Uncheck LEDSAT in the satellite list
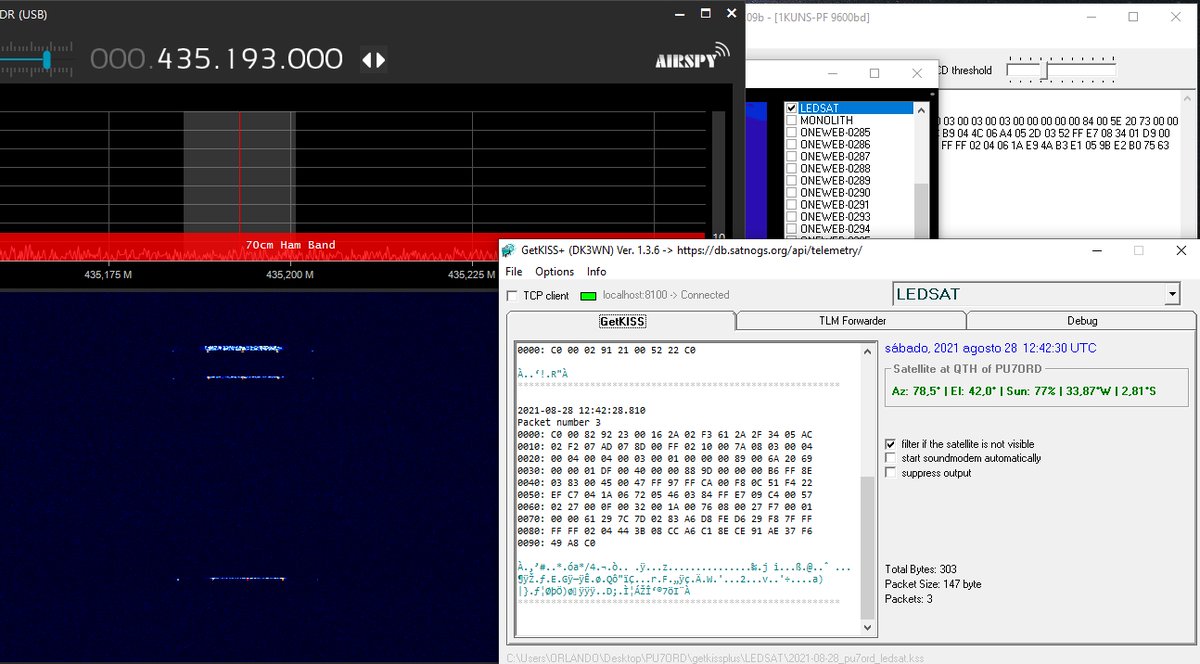 point(792,108)
